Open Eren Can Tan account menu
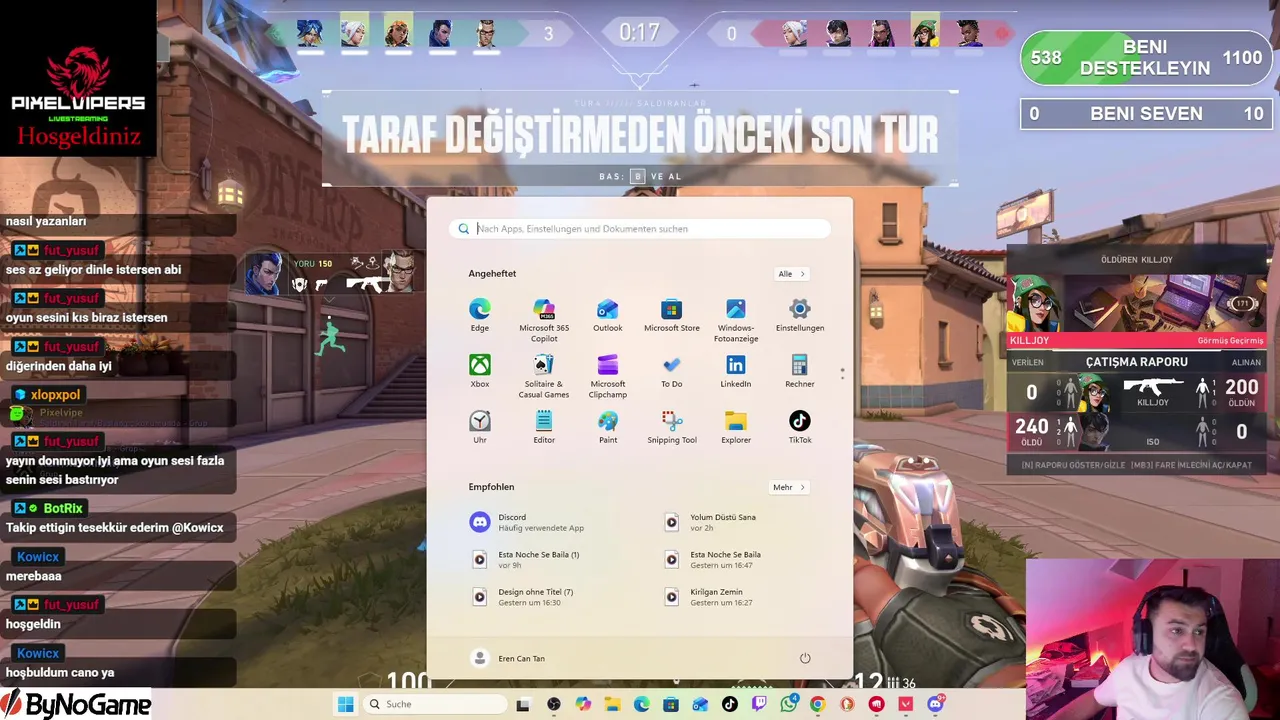The image size is (1280, 720). (x=508, y=658)
